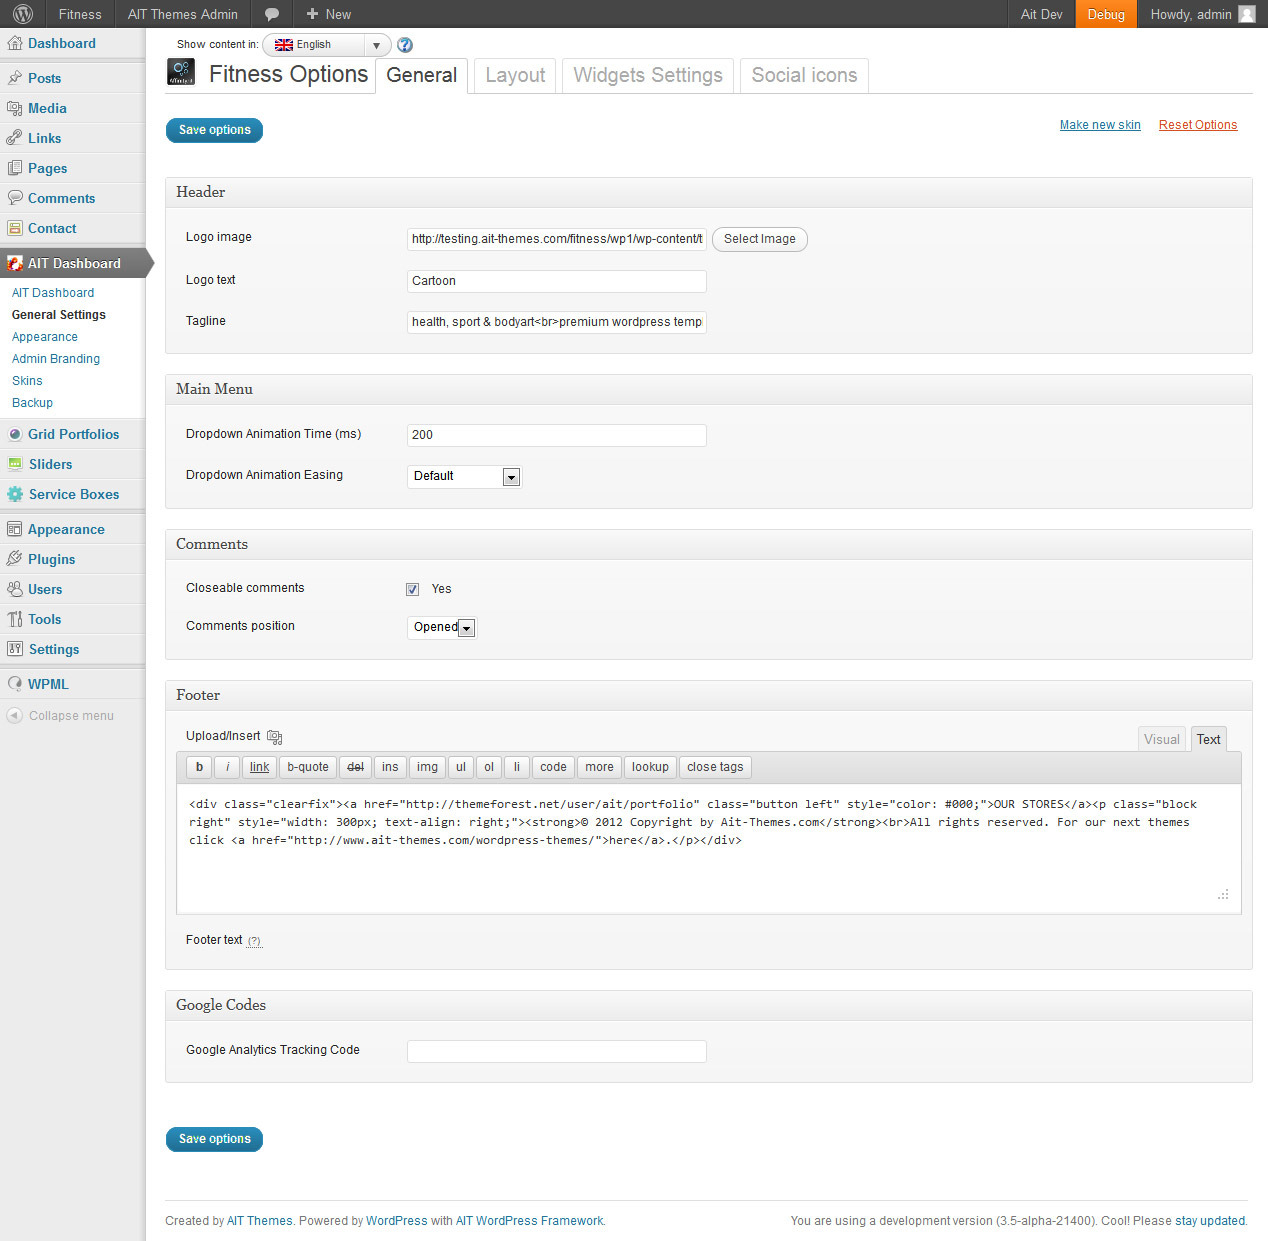Click the 'link' quicktag button
This screenshot has height=1241, width=1268.
click(259, 767)
